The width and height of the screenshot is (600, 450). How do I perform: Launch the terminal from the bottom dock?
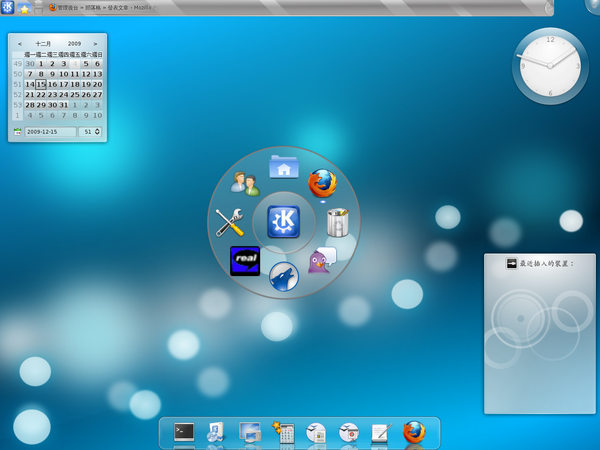click(x=184, y=432)
